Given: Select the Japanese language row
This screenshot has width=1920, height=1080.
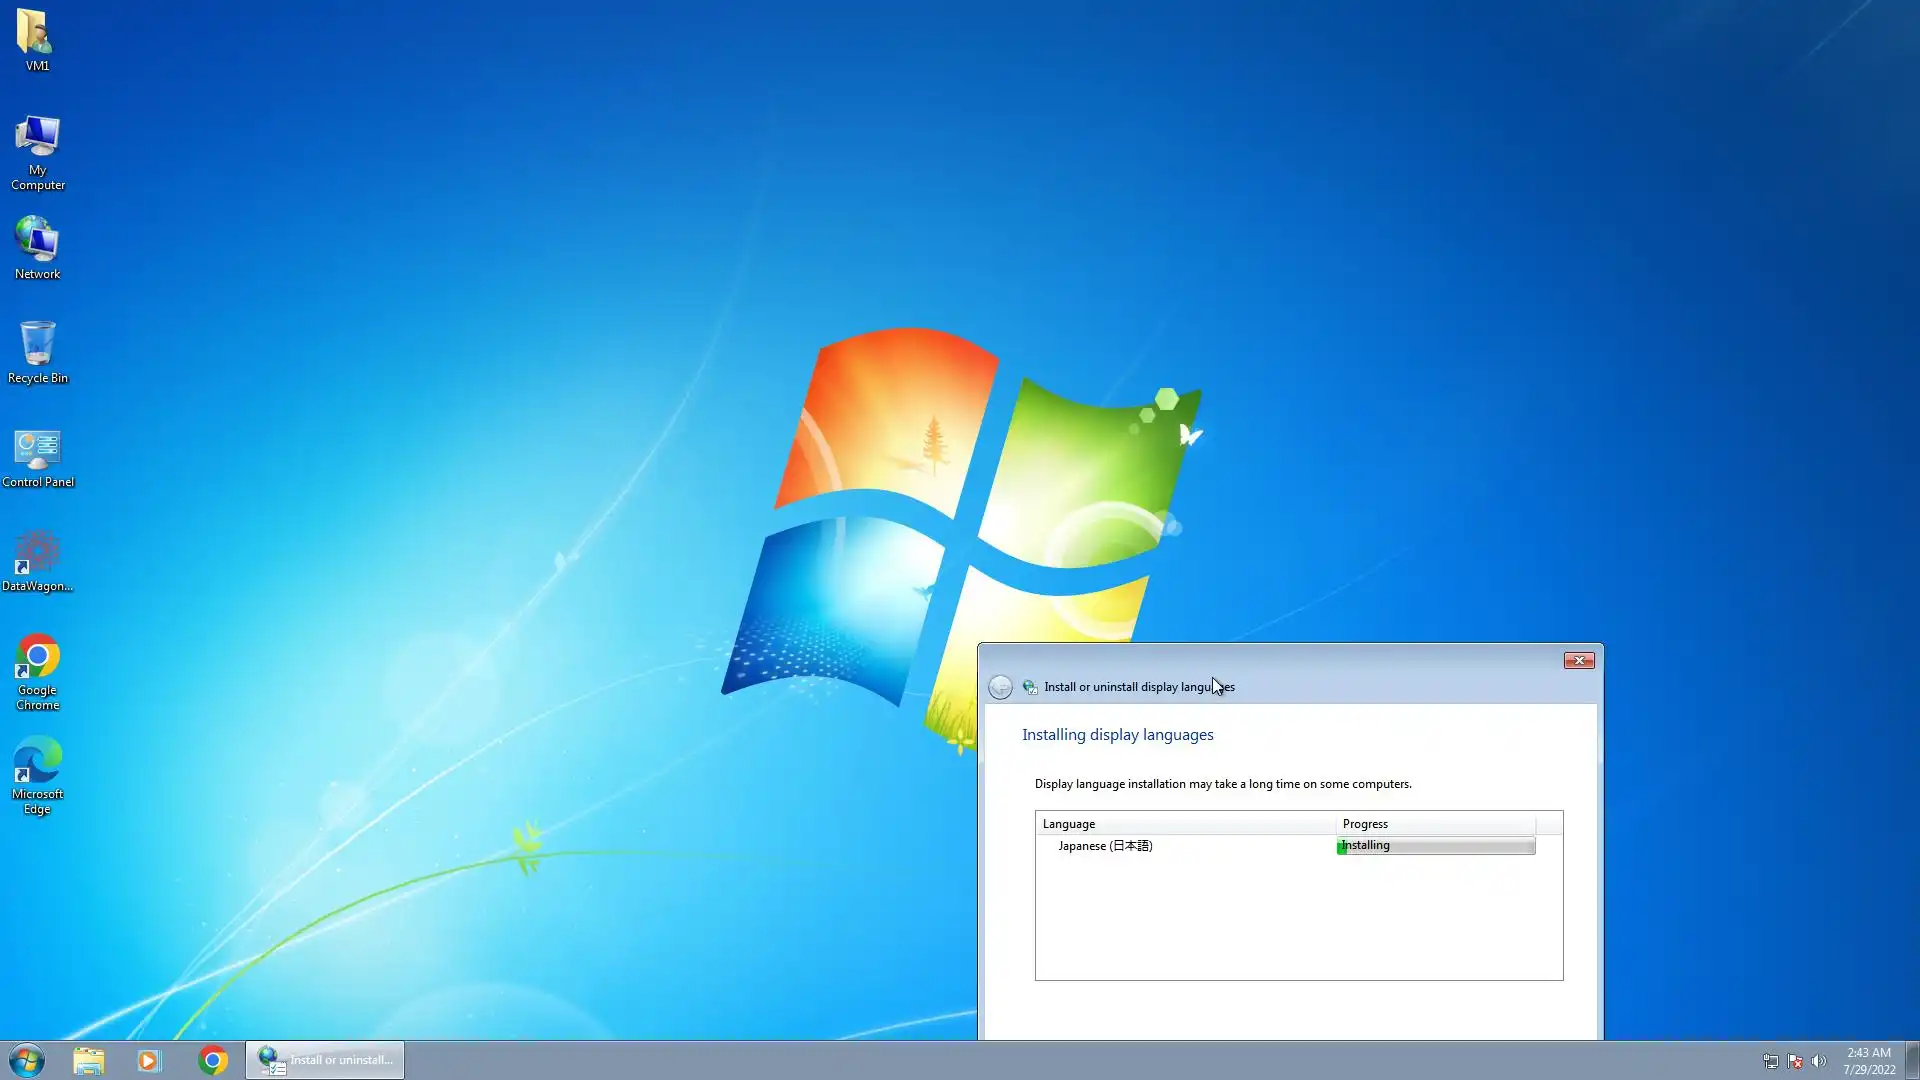Looking at the screenshot, I should (x=1105, y=846).
